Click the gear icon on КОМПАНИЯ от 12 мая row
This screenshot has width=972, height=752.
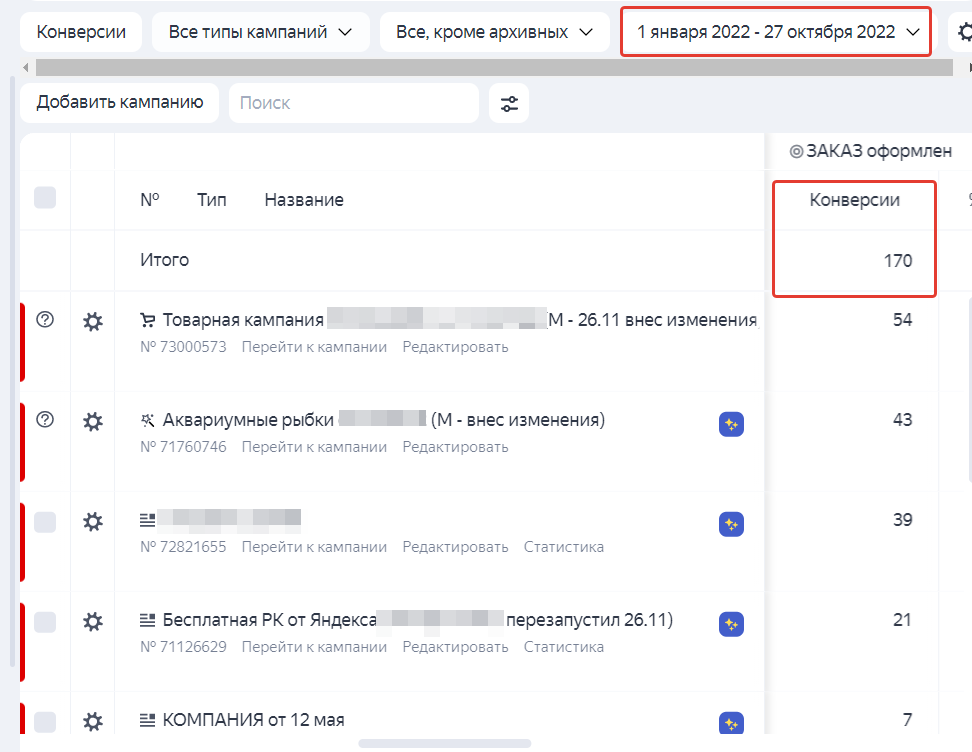(92, 719)
